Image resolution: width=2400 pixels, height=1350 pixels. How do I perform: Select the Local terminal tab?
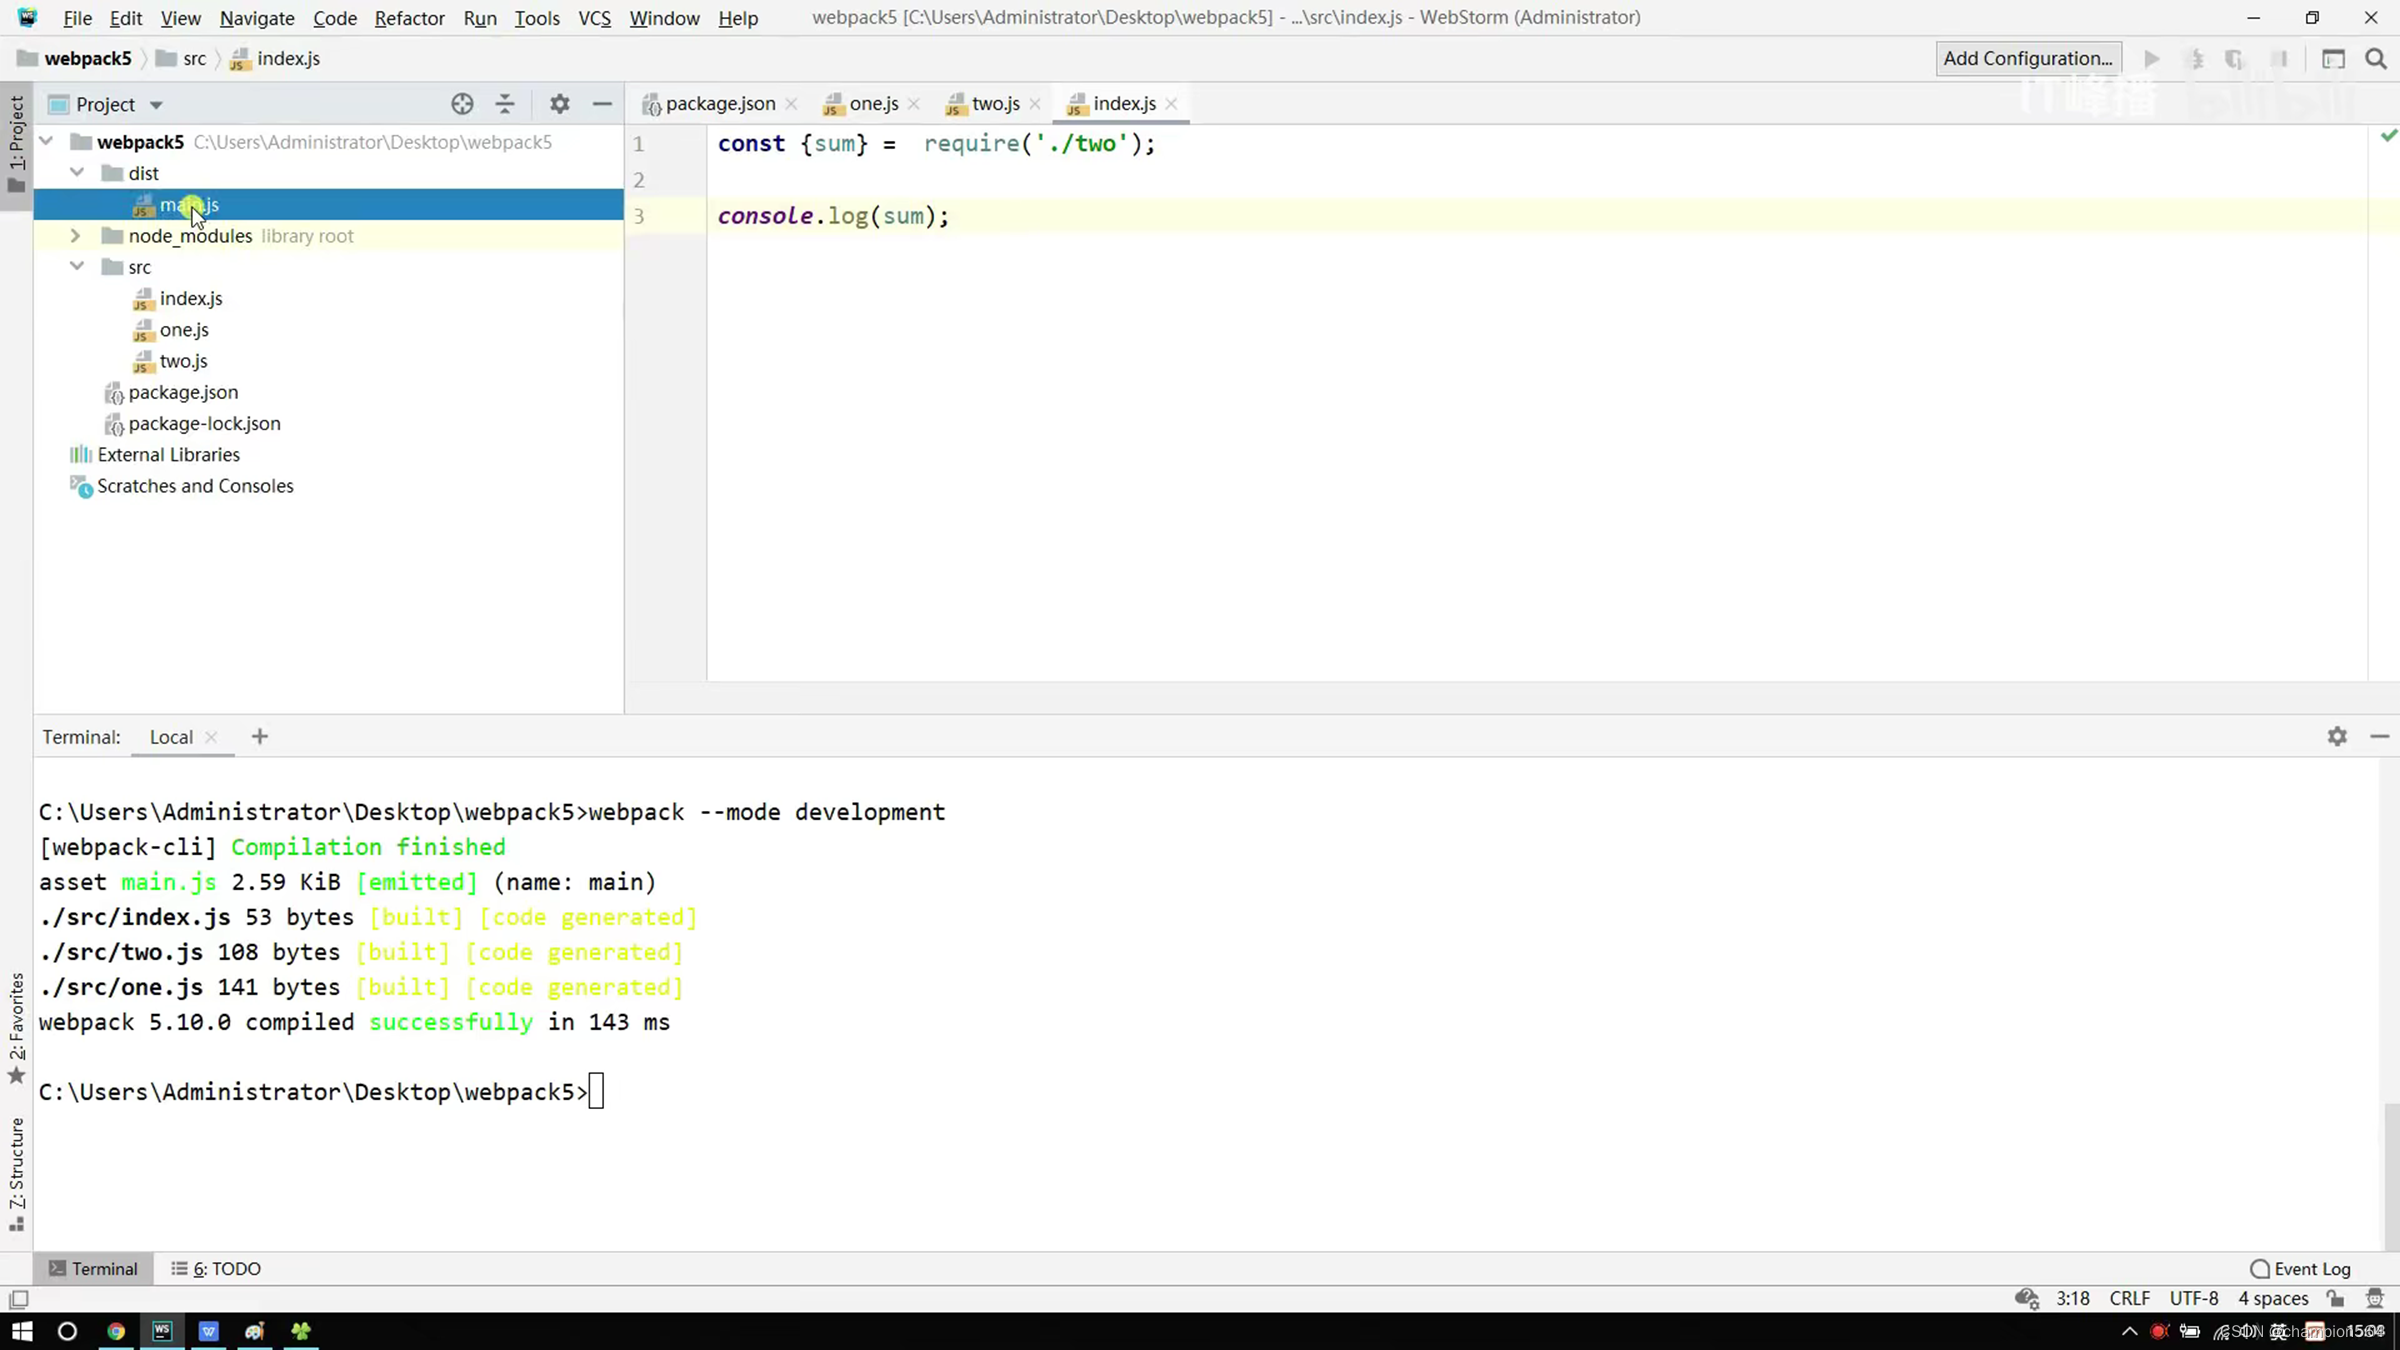[x=171, y=737]
